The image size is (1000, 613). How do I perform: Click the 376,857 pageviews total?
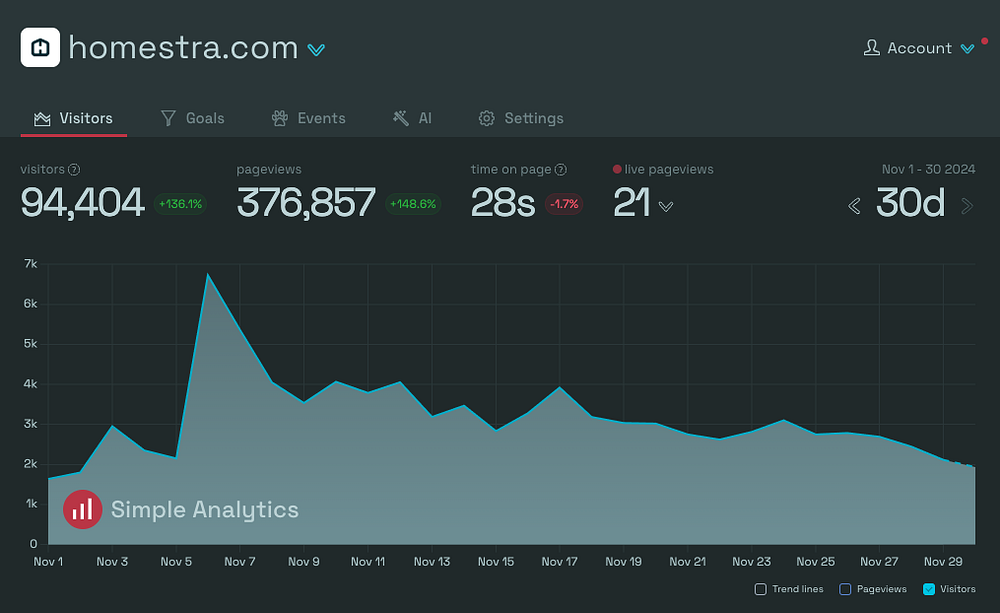coord(306,203)
